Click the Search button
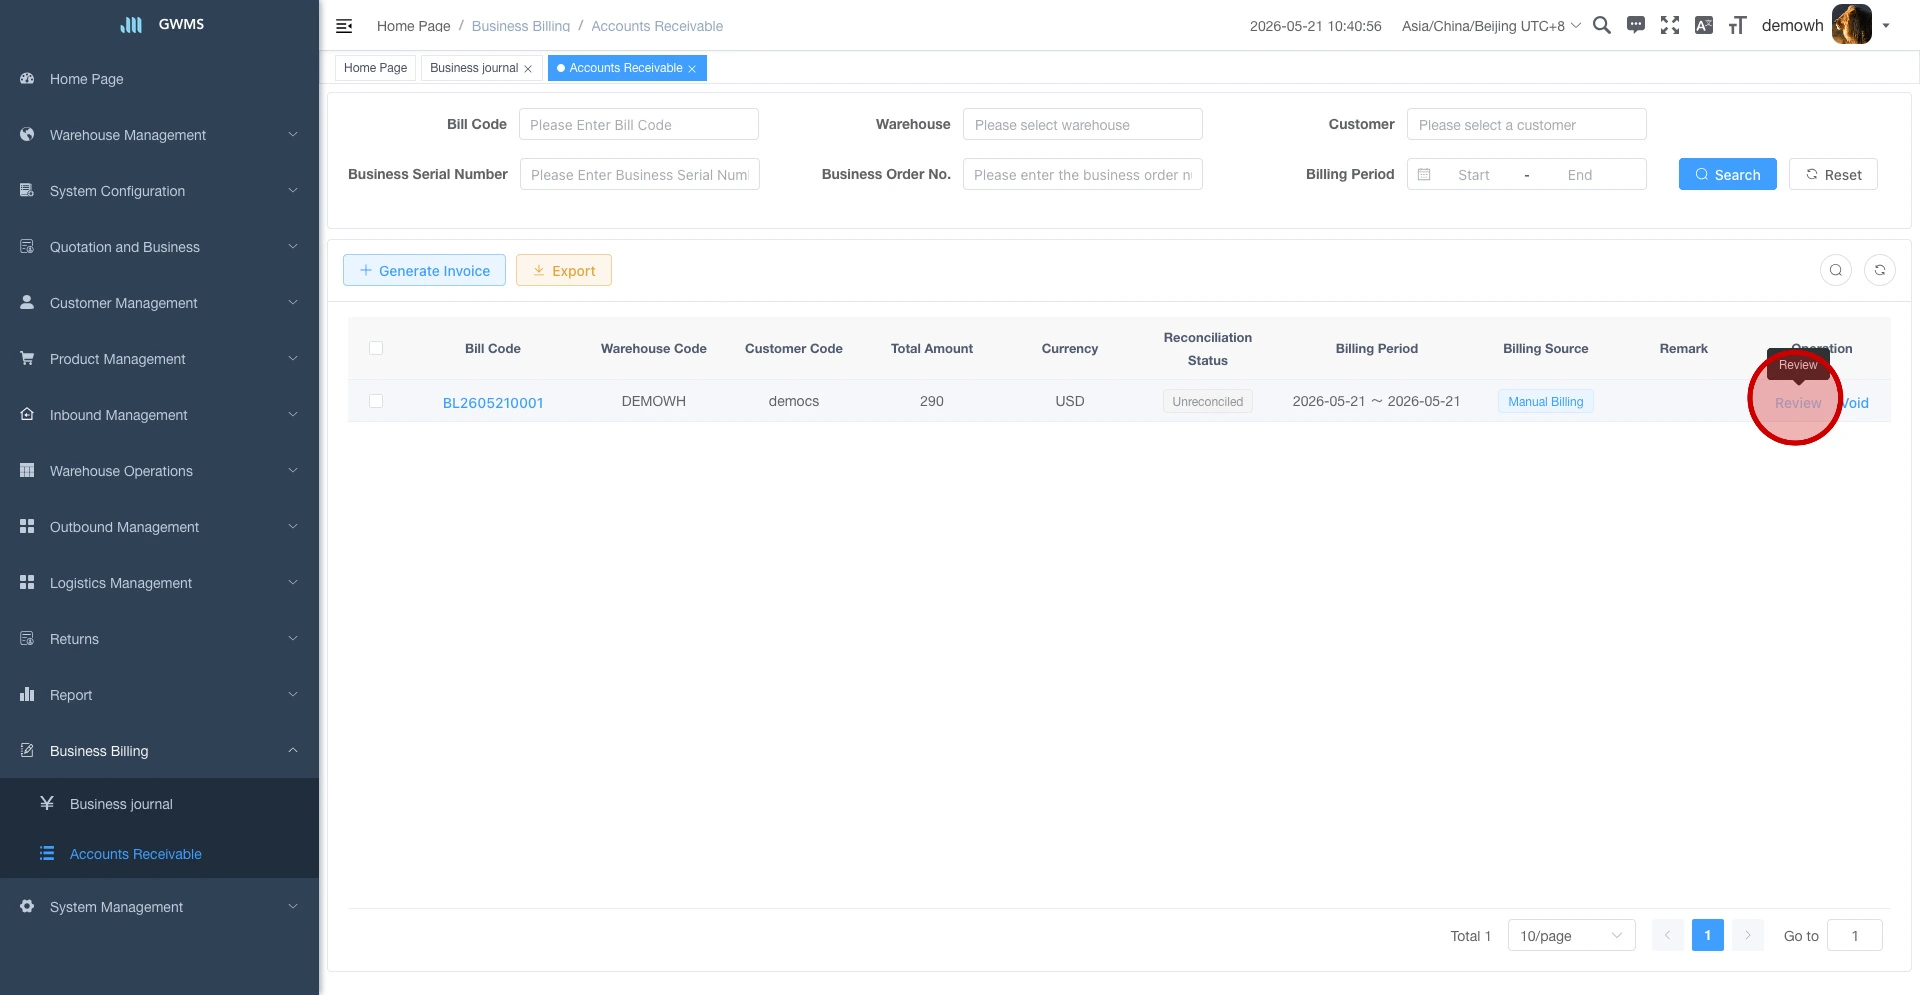 (1727, 174)
